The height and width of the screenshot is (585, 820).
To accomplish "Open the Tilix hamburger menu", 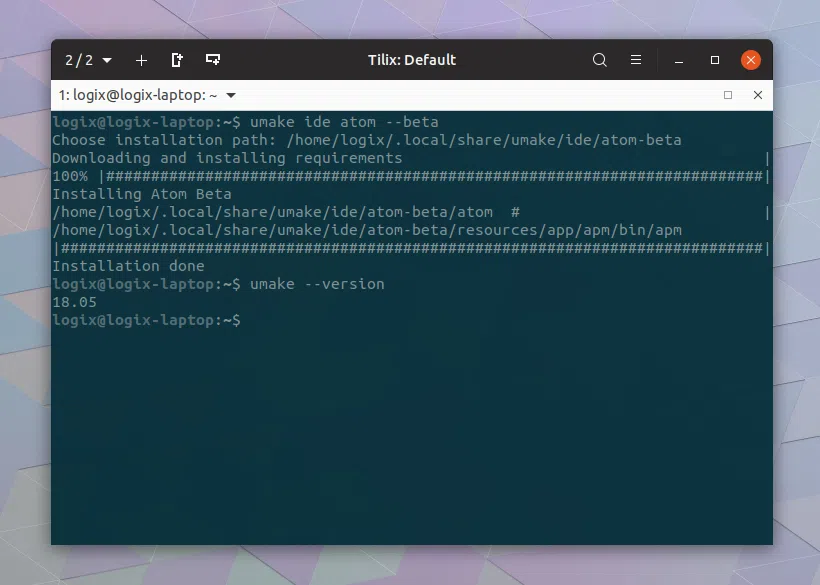I will coord(637,60).
